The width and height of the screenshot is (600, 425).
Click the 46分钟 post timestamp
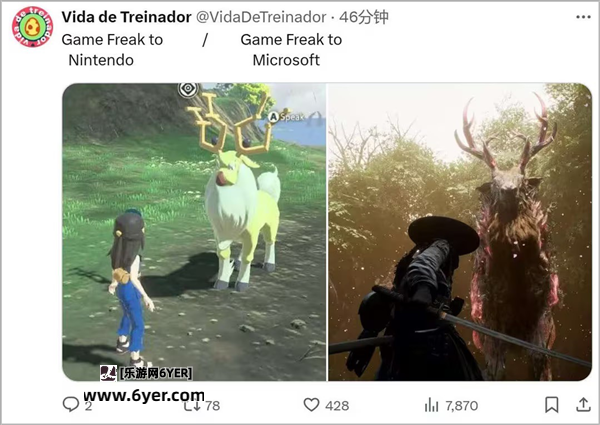[364, 17]
